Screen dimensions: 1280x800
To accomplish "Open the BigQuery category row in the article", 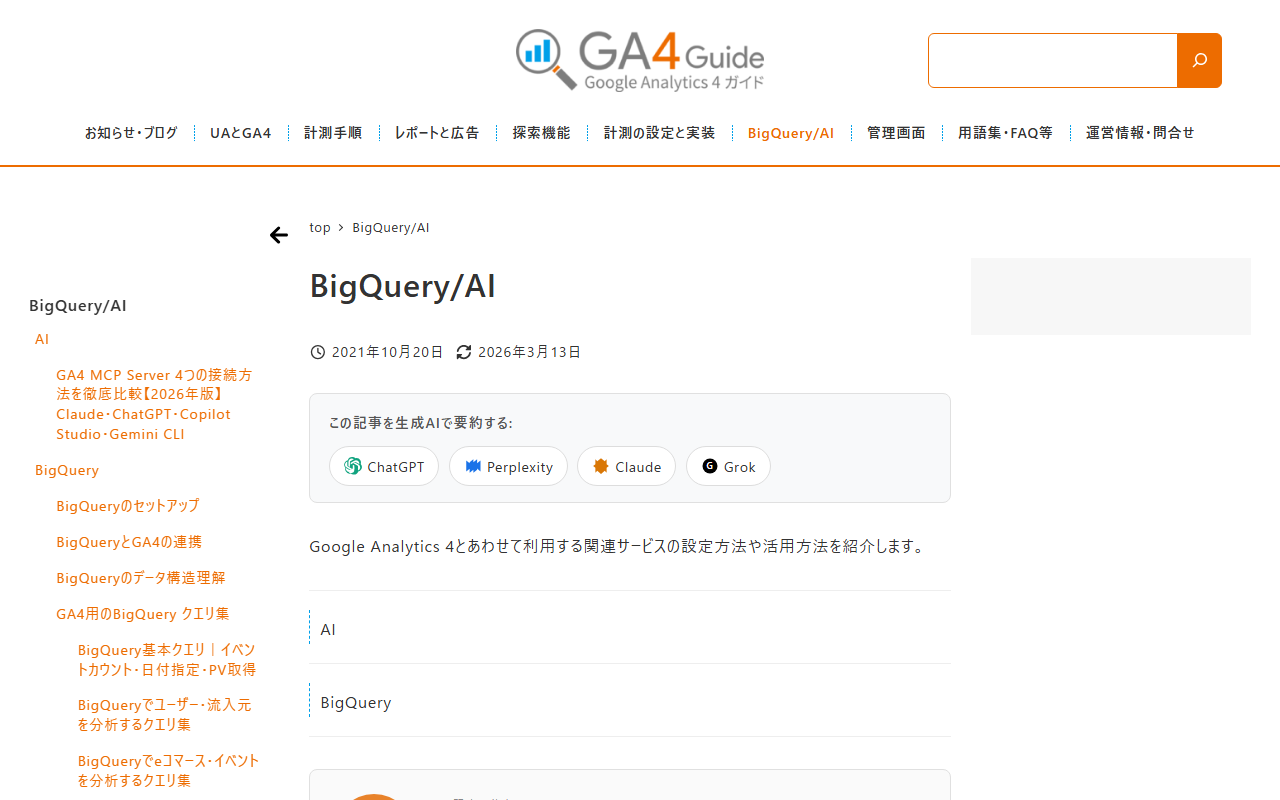I will pyautogui.click(x=630, y=702).
